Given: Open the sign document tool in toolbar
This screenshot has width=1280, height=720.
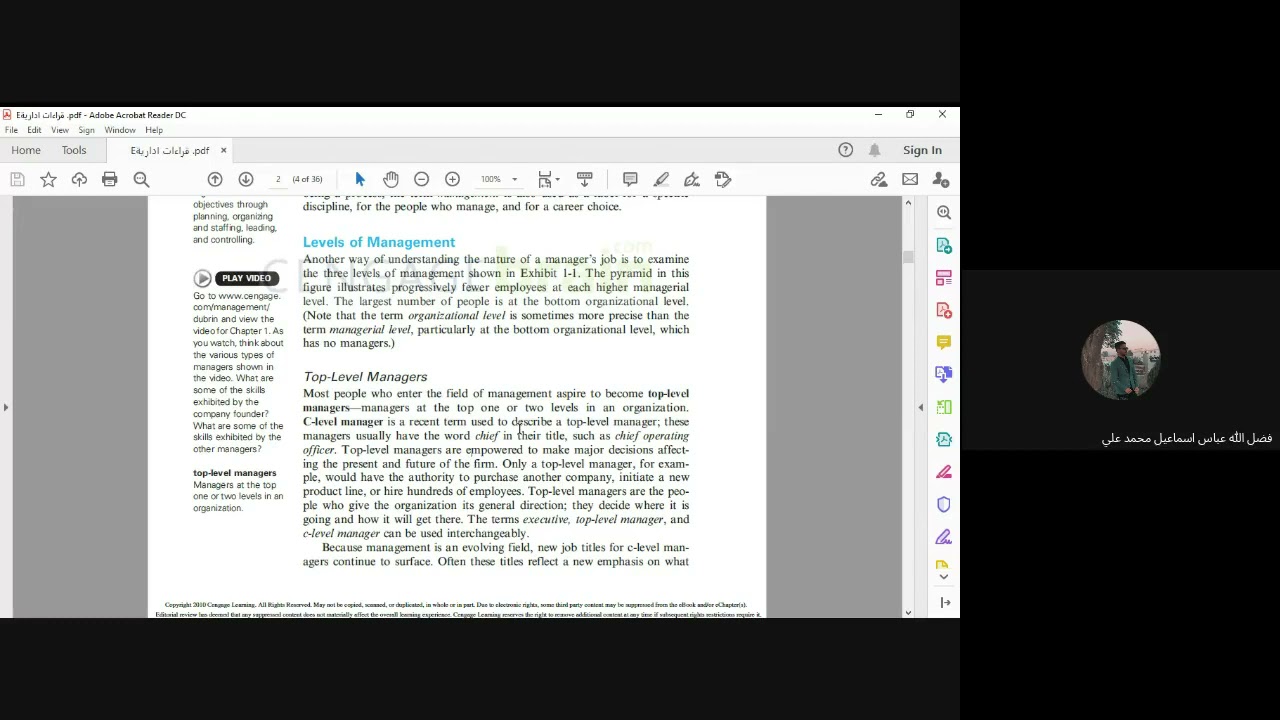Looking at the screenshot, I should [x=692, y=179].
